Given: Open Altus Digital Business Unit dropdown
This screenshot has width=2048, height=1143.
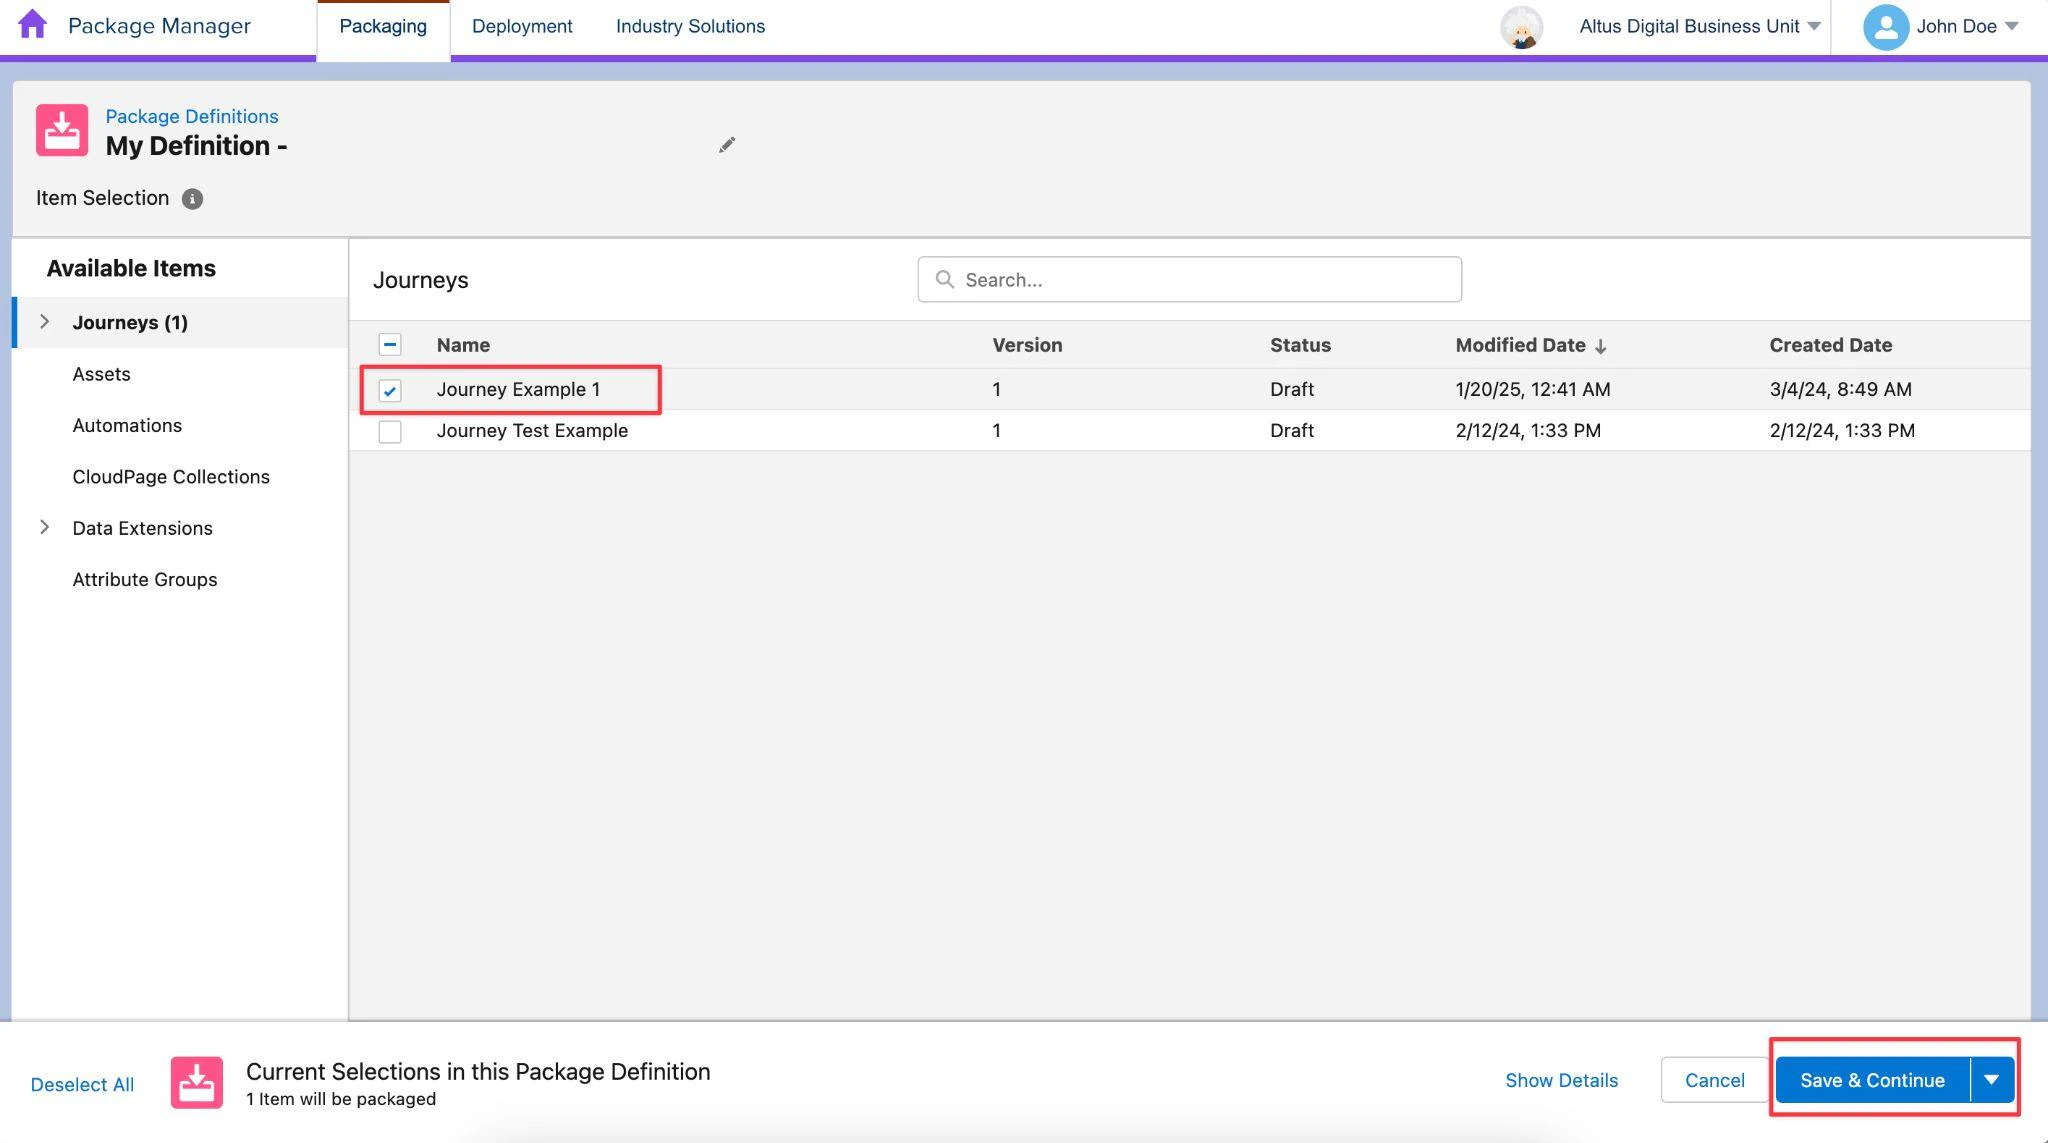Looking at the screenshot, I should pyautogui.click(x=1699, y=26).
